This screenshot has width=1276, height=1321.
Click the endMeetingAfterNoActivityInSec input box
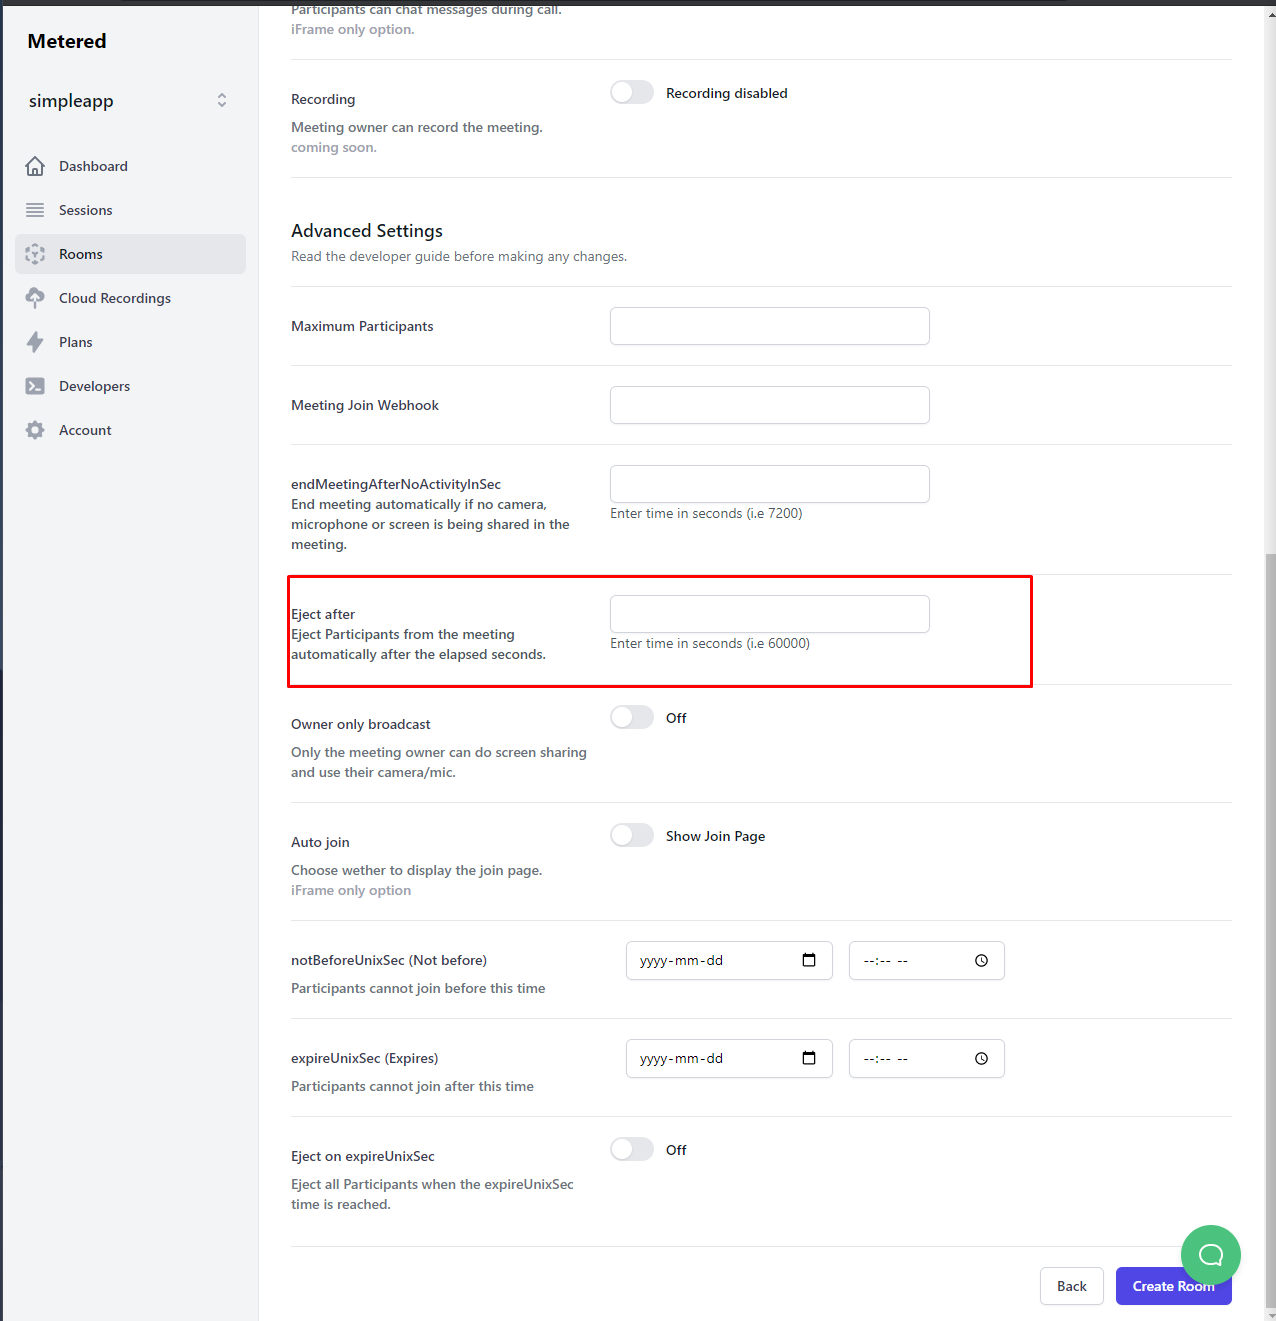770,484
